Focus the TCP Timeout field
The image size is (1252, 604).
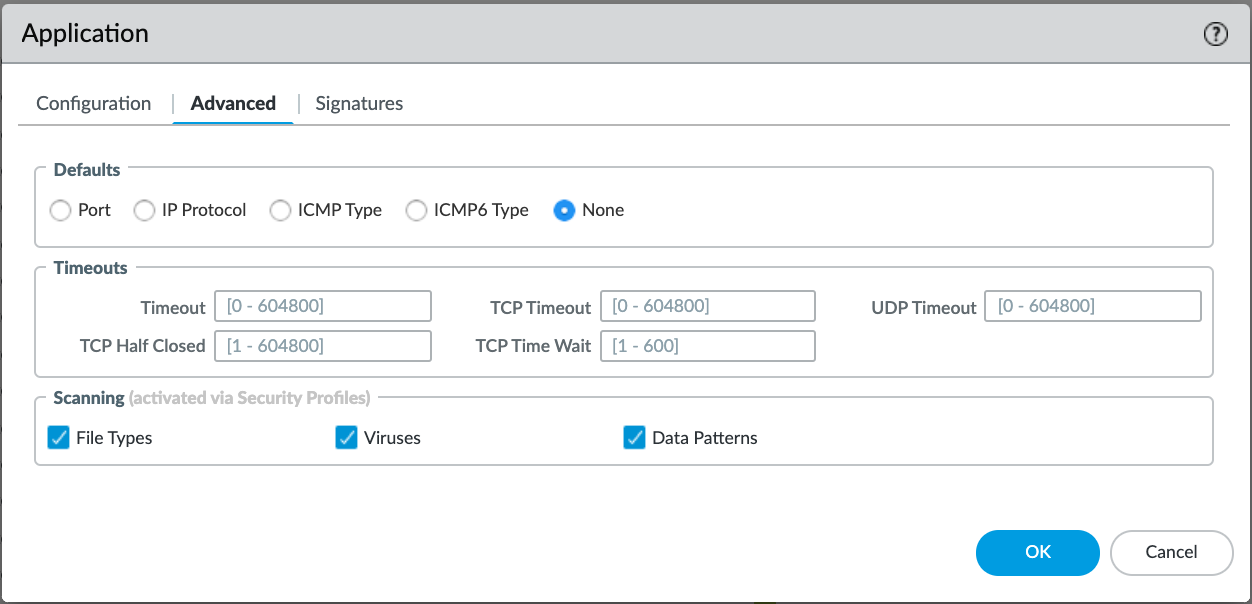[708, 306]
